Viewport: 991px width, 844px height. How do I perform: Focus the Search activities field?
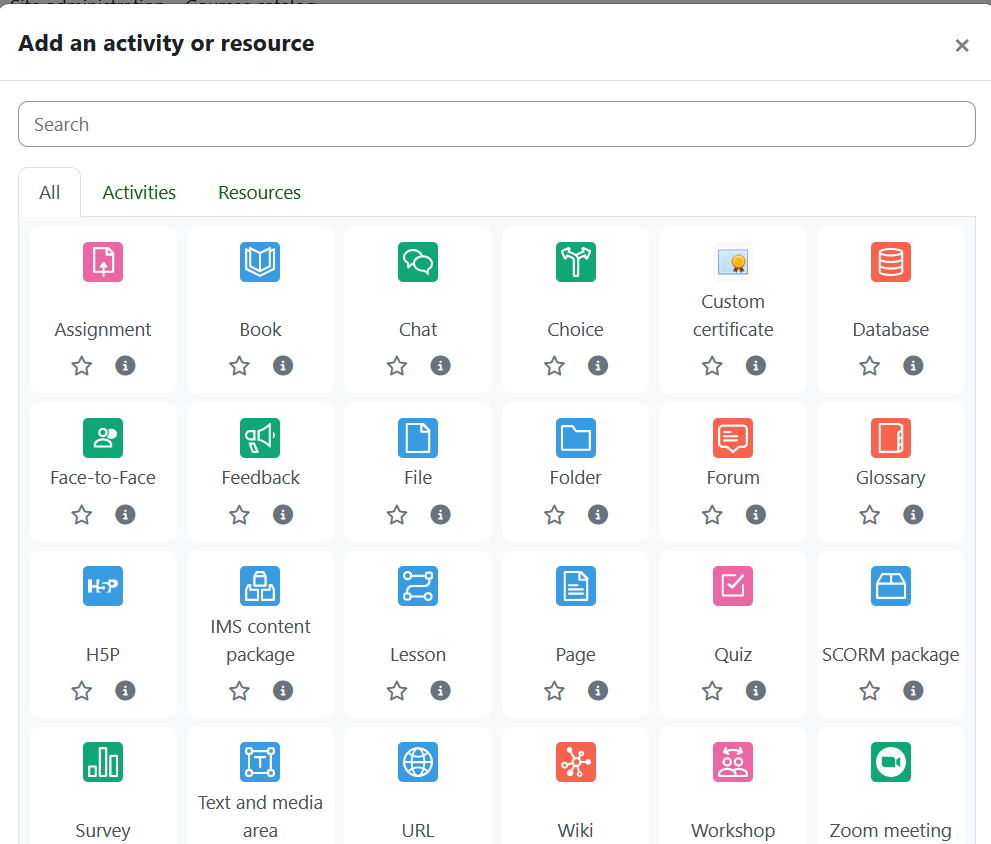(x=496, y=124)
